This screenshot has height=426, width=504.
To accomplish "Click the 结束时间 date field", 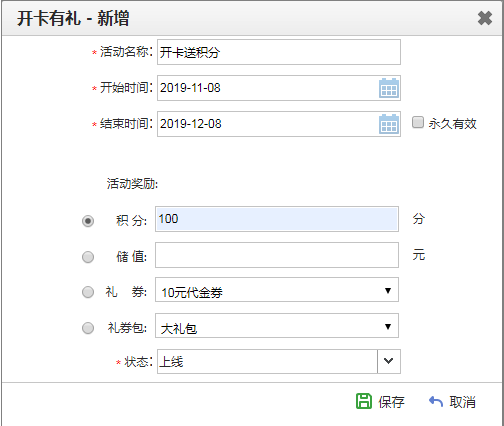I will (x=268, y=124).
